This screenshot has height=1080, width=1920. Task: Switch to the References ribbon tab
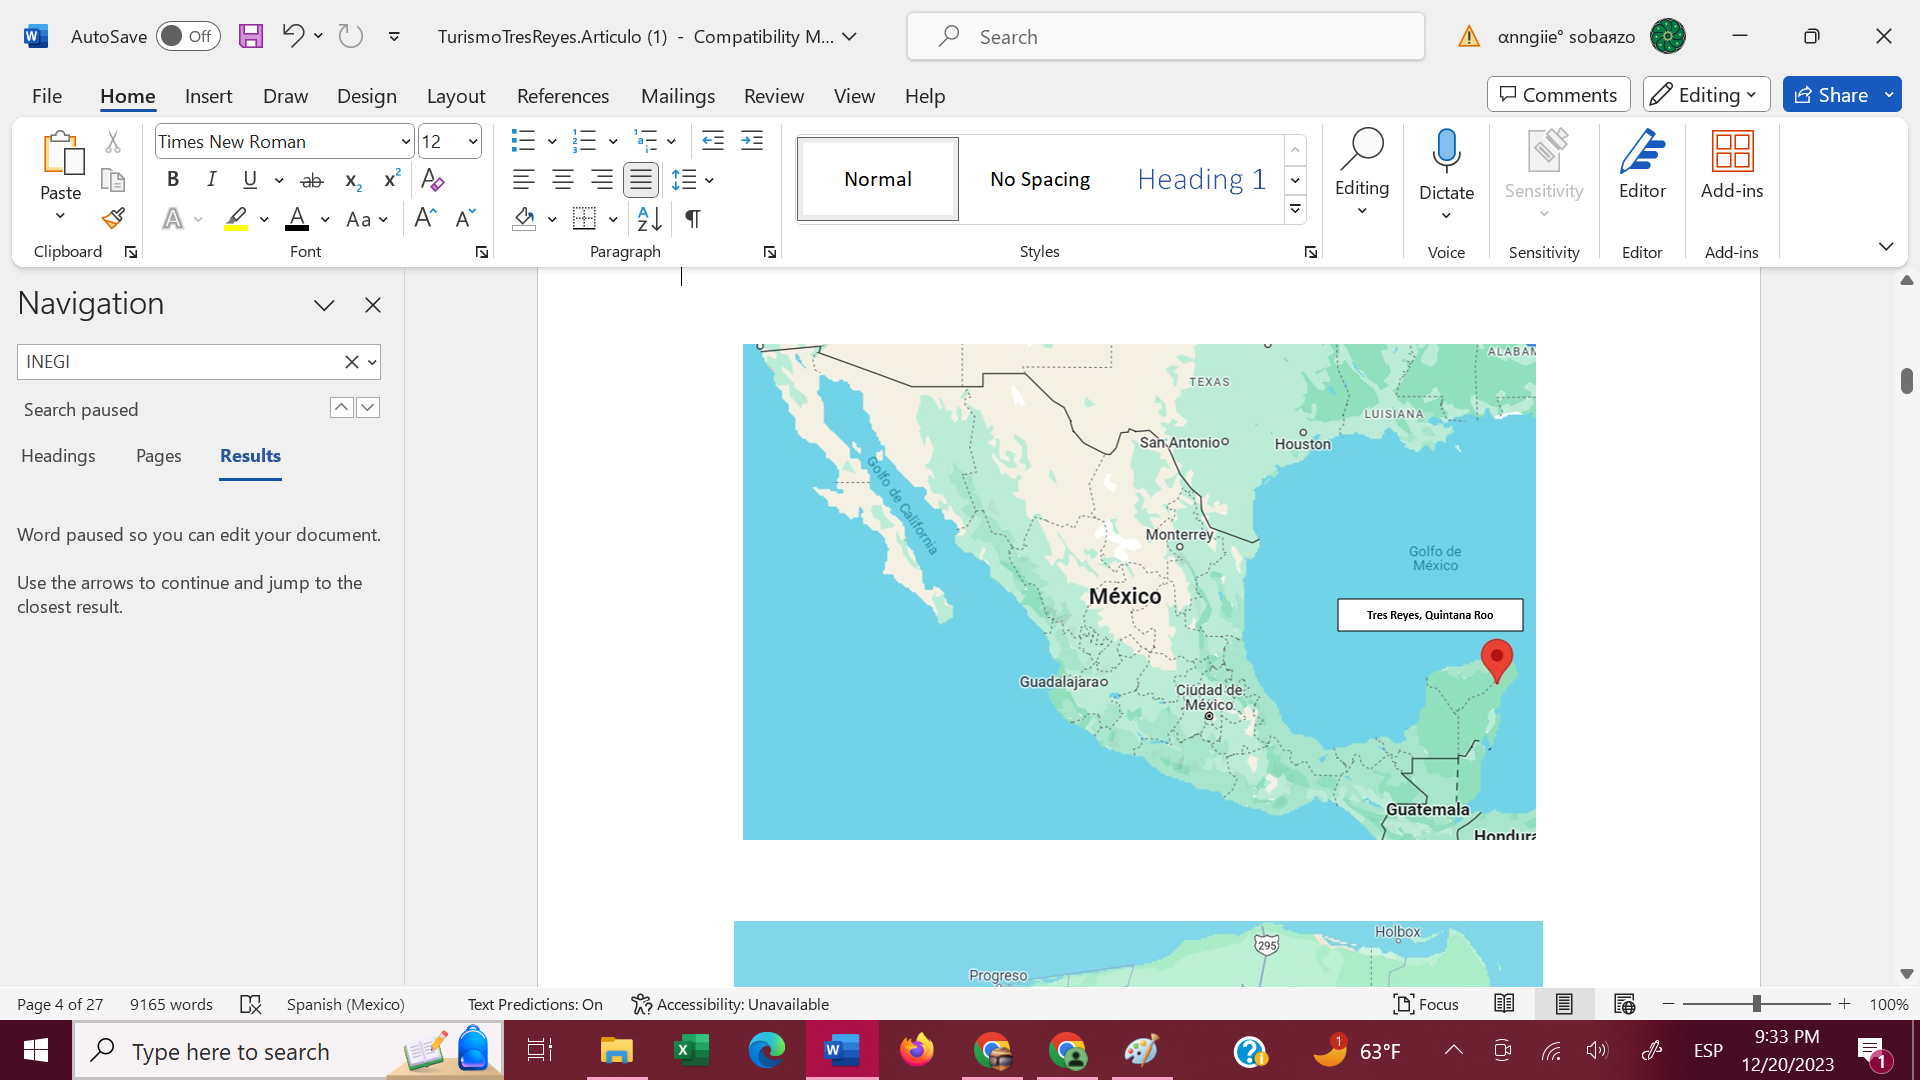563,95
